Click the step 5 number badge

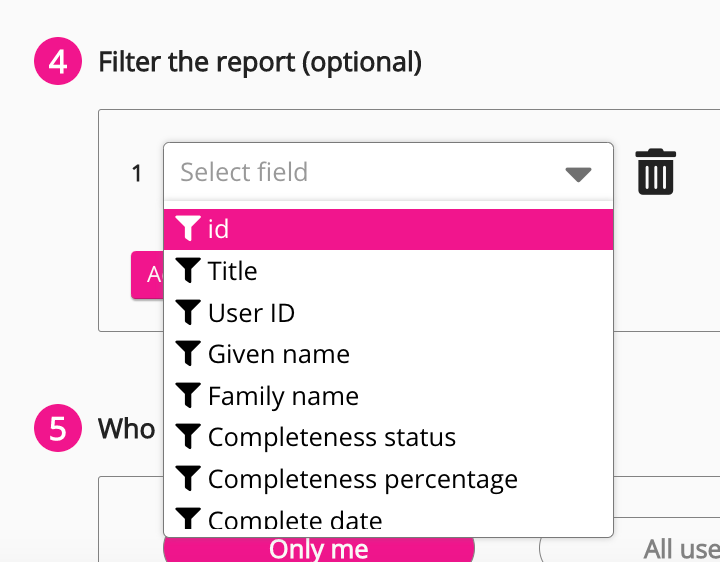tap(57, 429)
